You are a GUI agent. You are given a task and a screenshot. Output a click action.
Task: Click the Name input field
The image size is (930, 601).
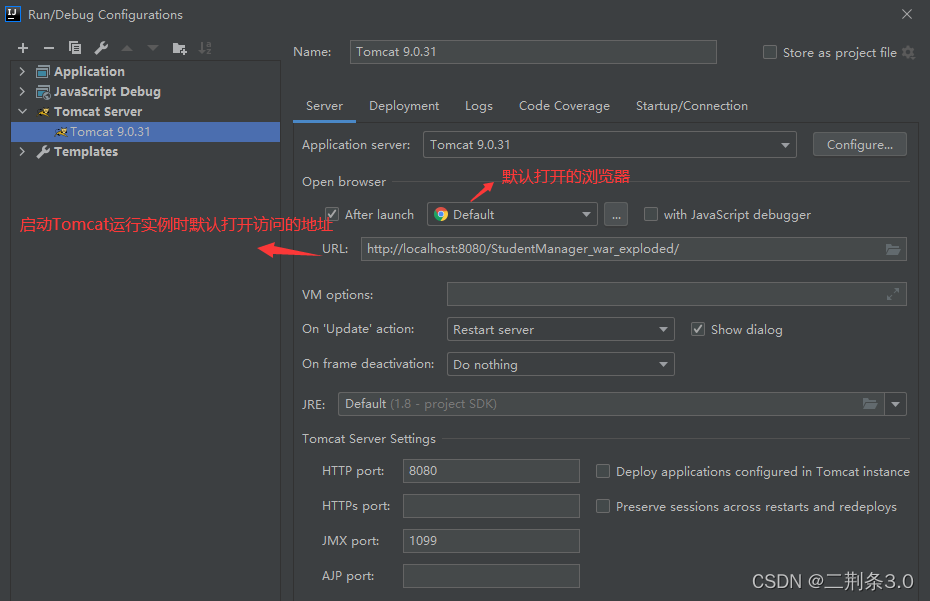tap(533, 52)
